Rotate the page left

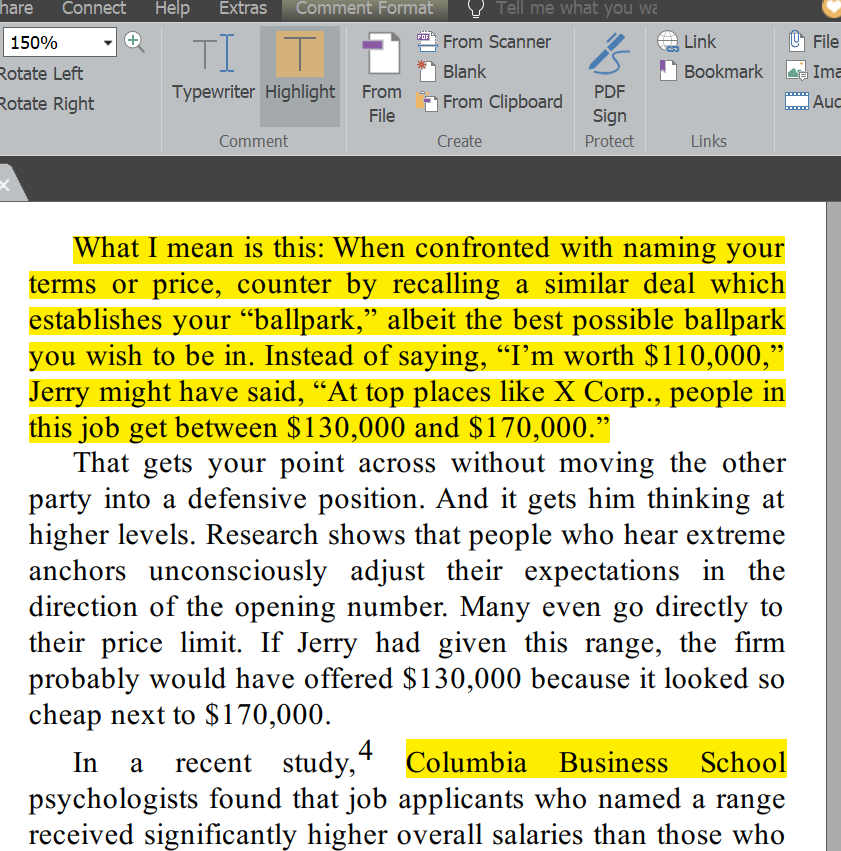42,73
